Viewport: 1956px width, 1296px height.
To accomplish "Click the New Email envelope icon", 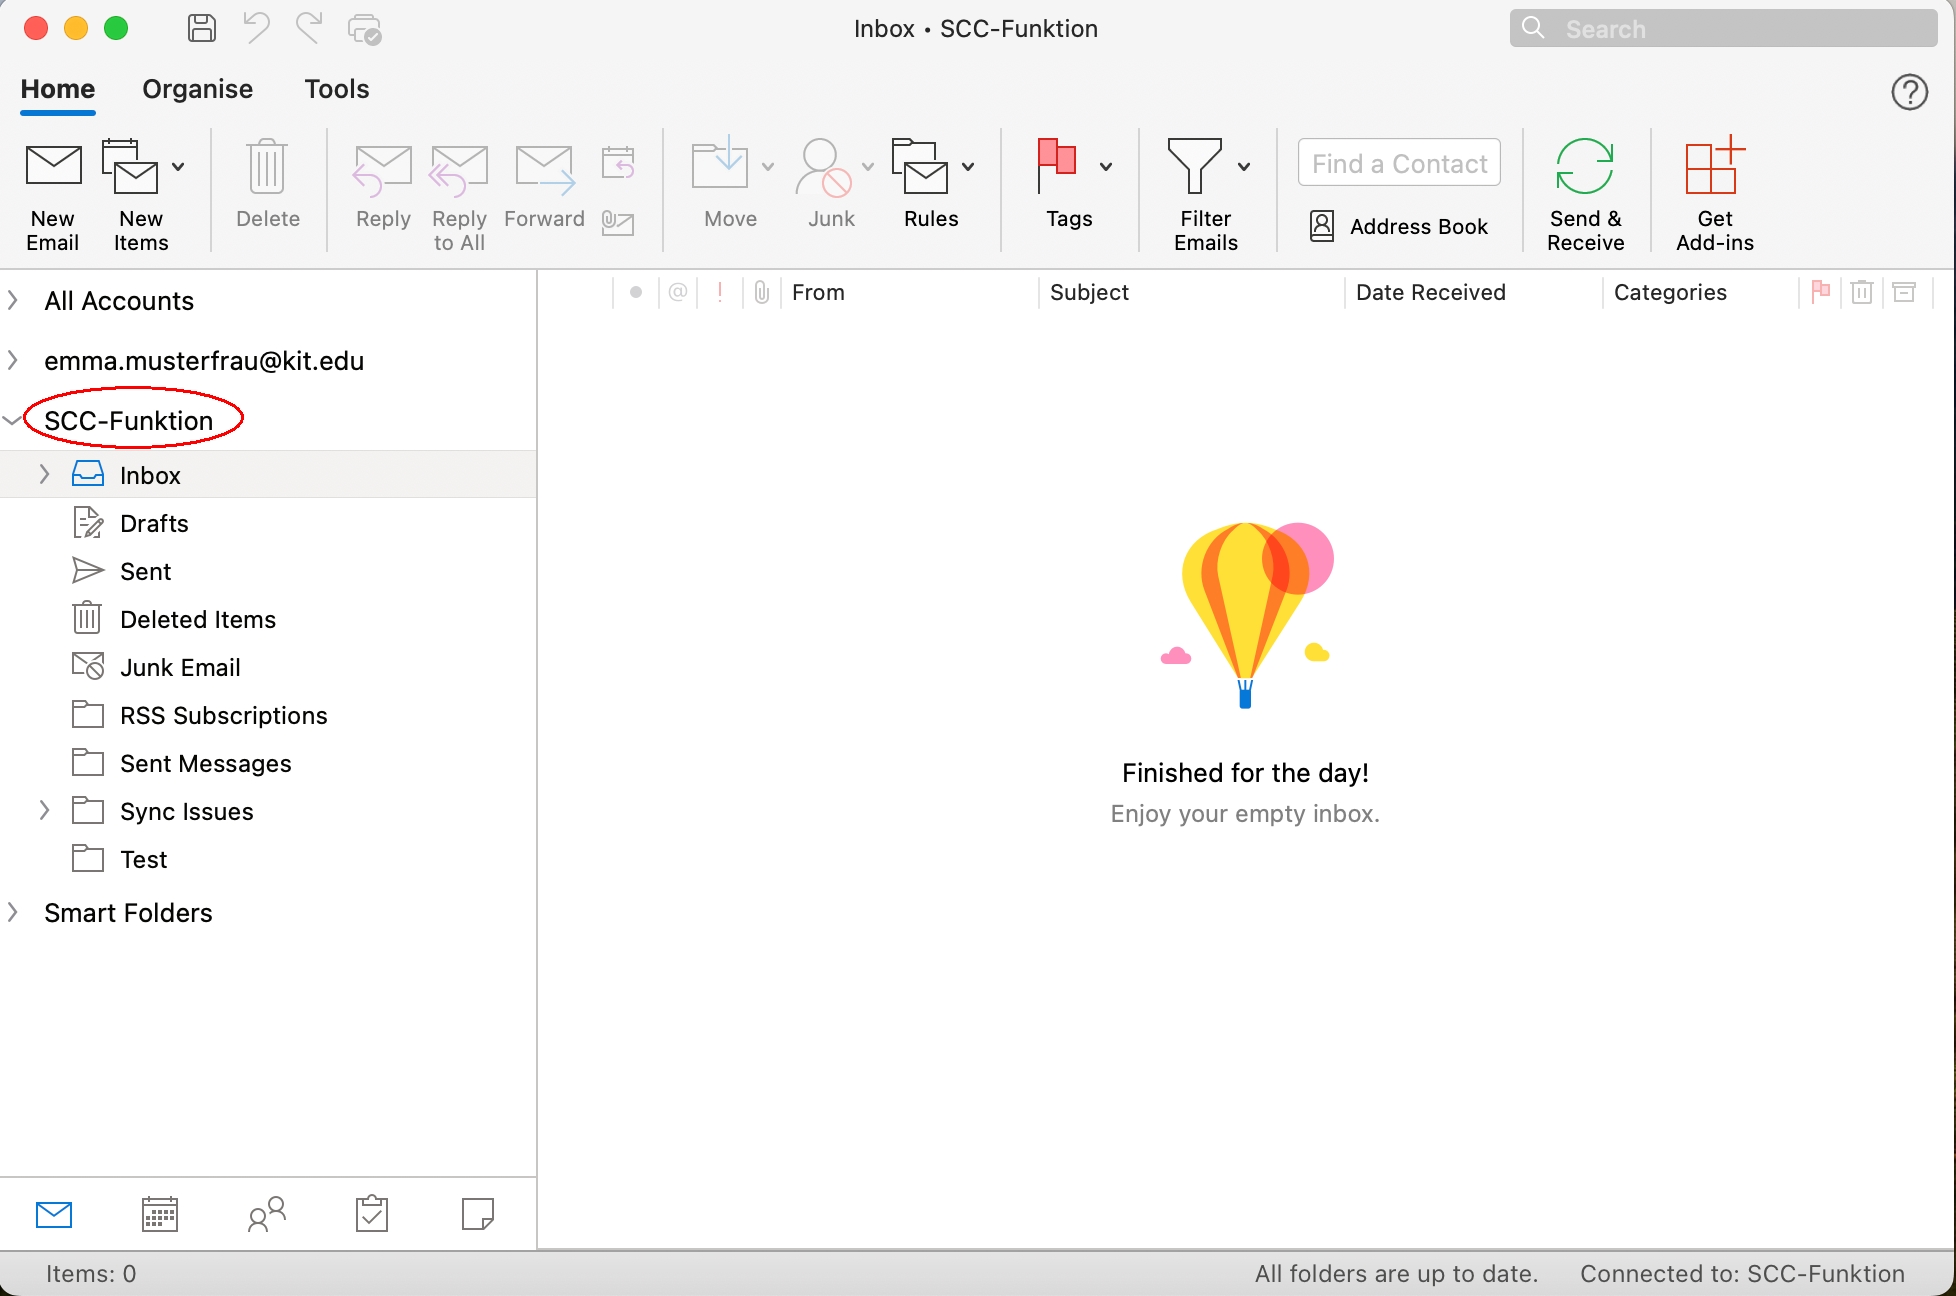I will pos(53,166).
